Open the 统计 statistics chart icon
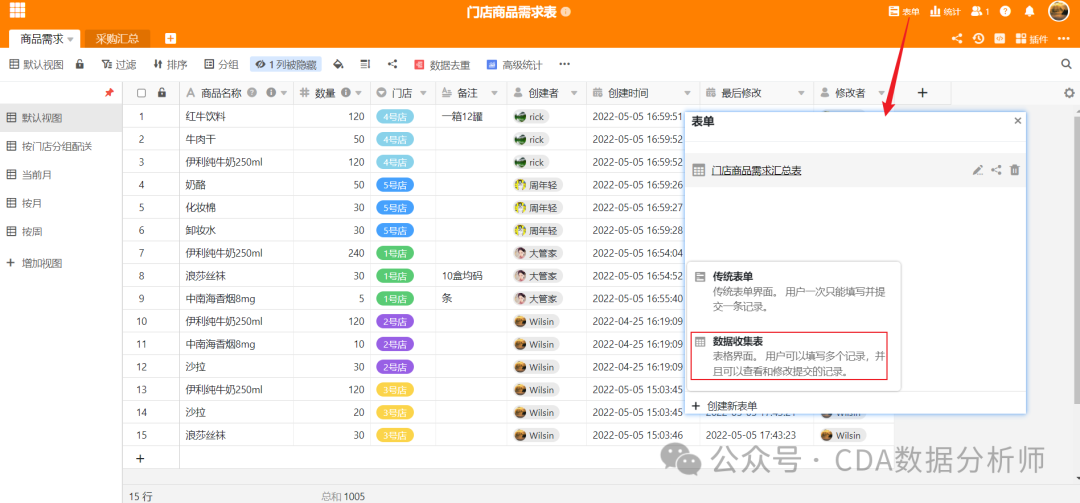This screenshot has width=1080, height=503. click(x=945, y=11)
